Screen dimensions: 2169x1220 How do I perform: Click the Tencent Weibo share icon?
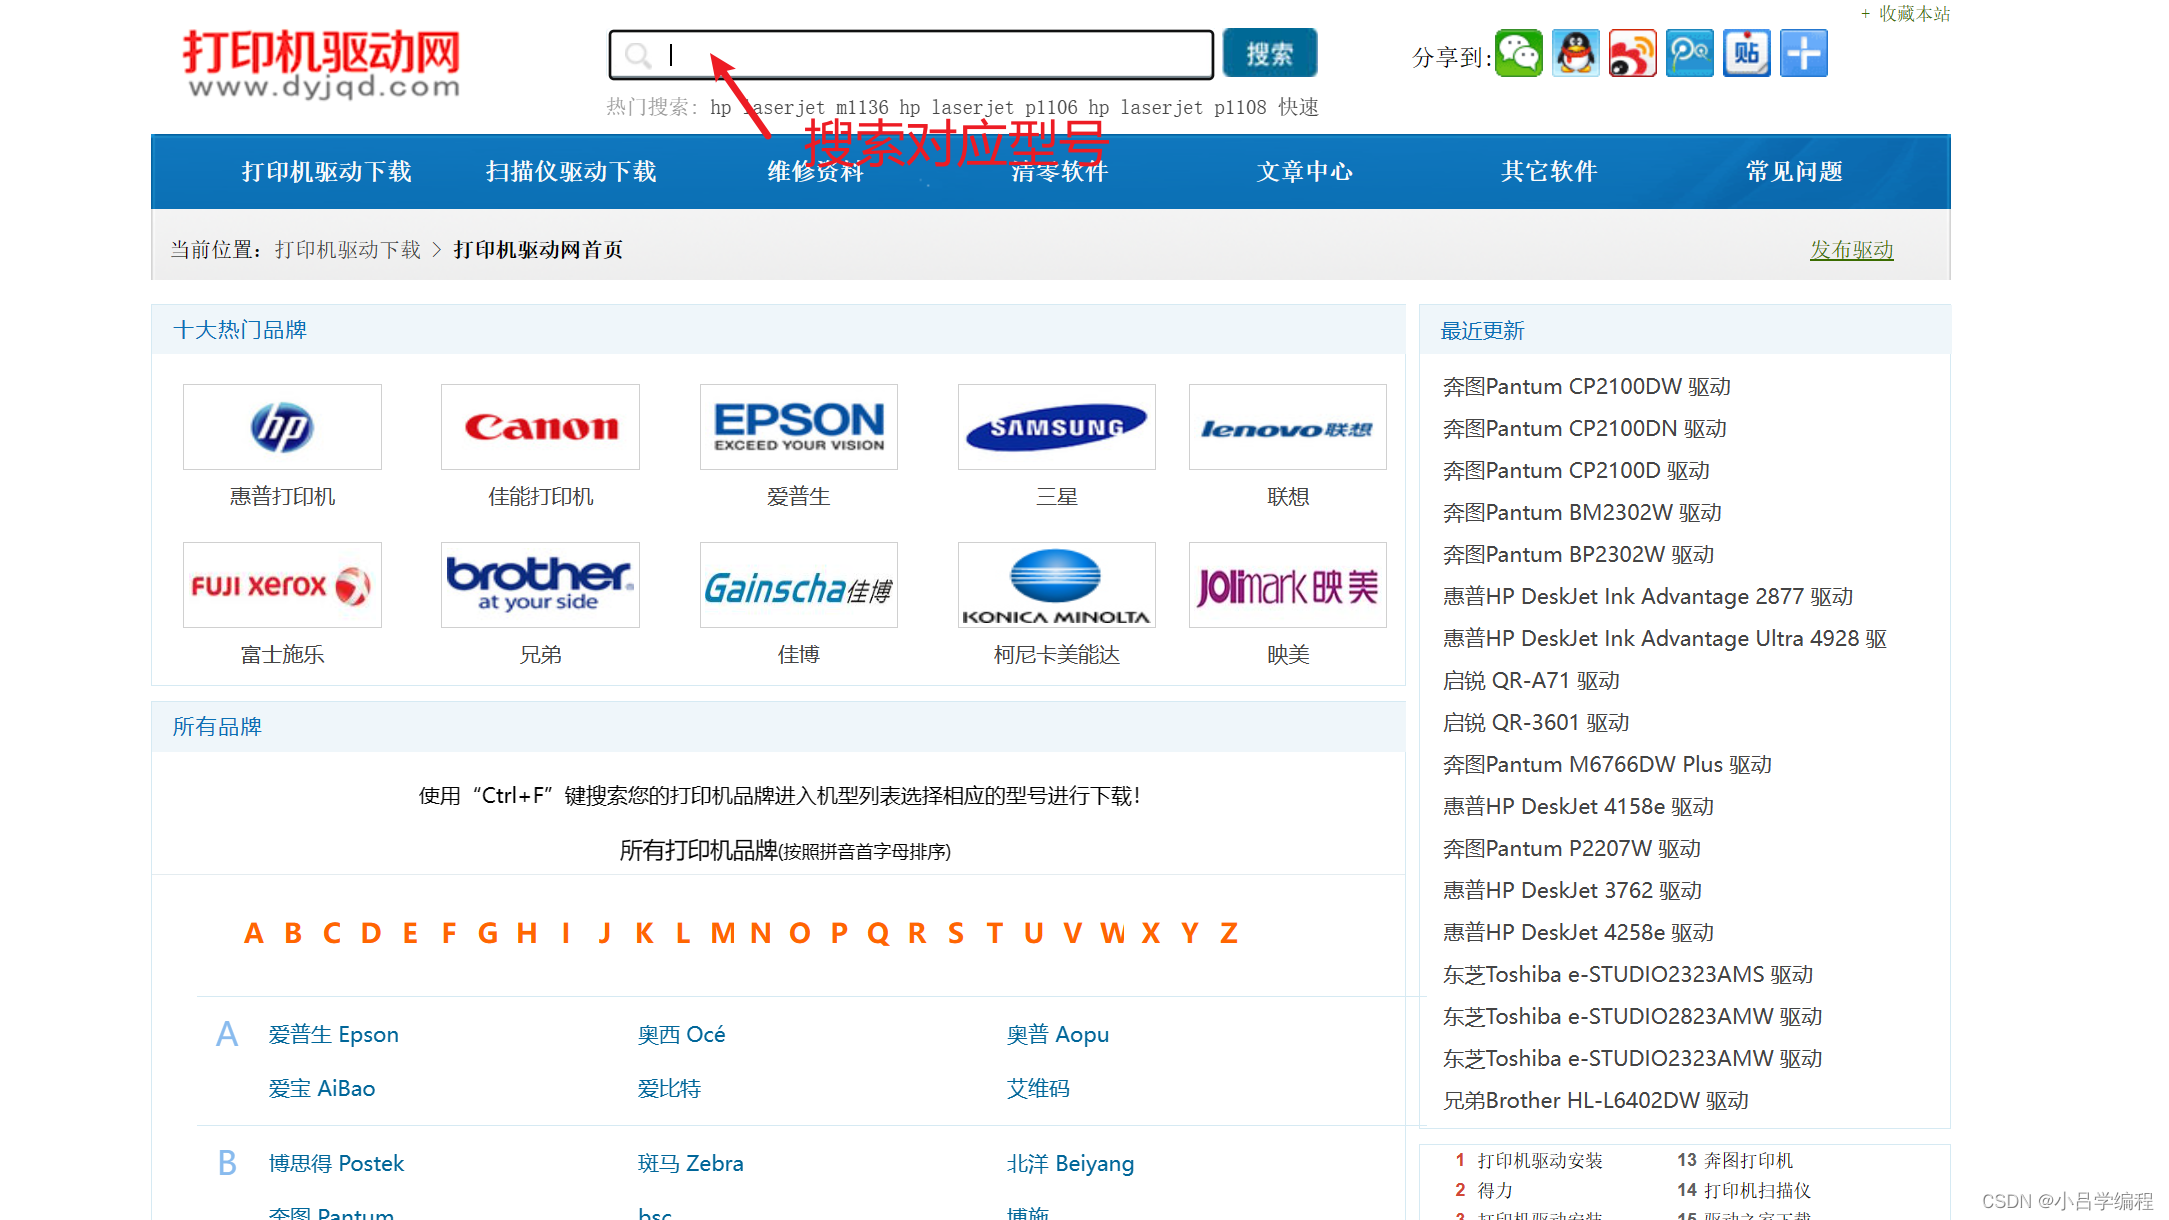1689,54
